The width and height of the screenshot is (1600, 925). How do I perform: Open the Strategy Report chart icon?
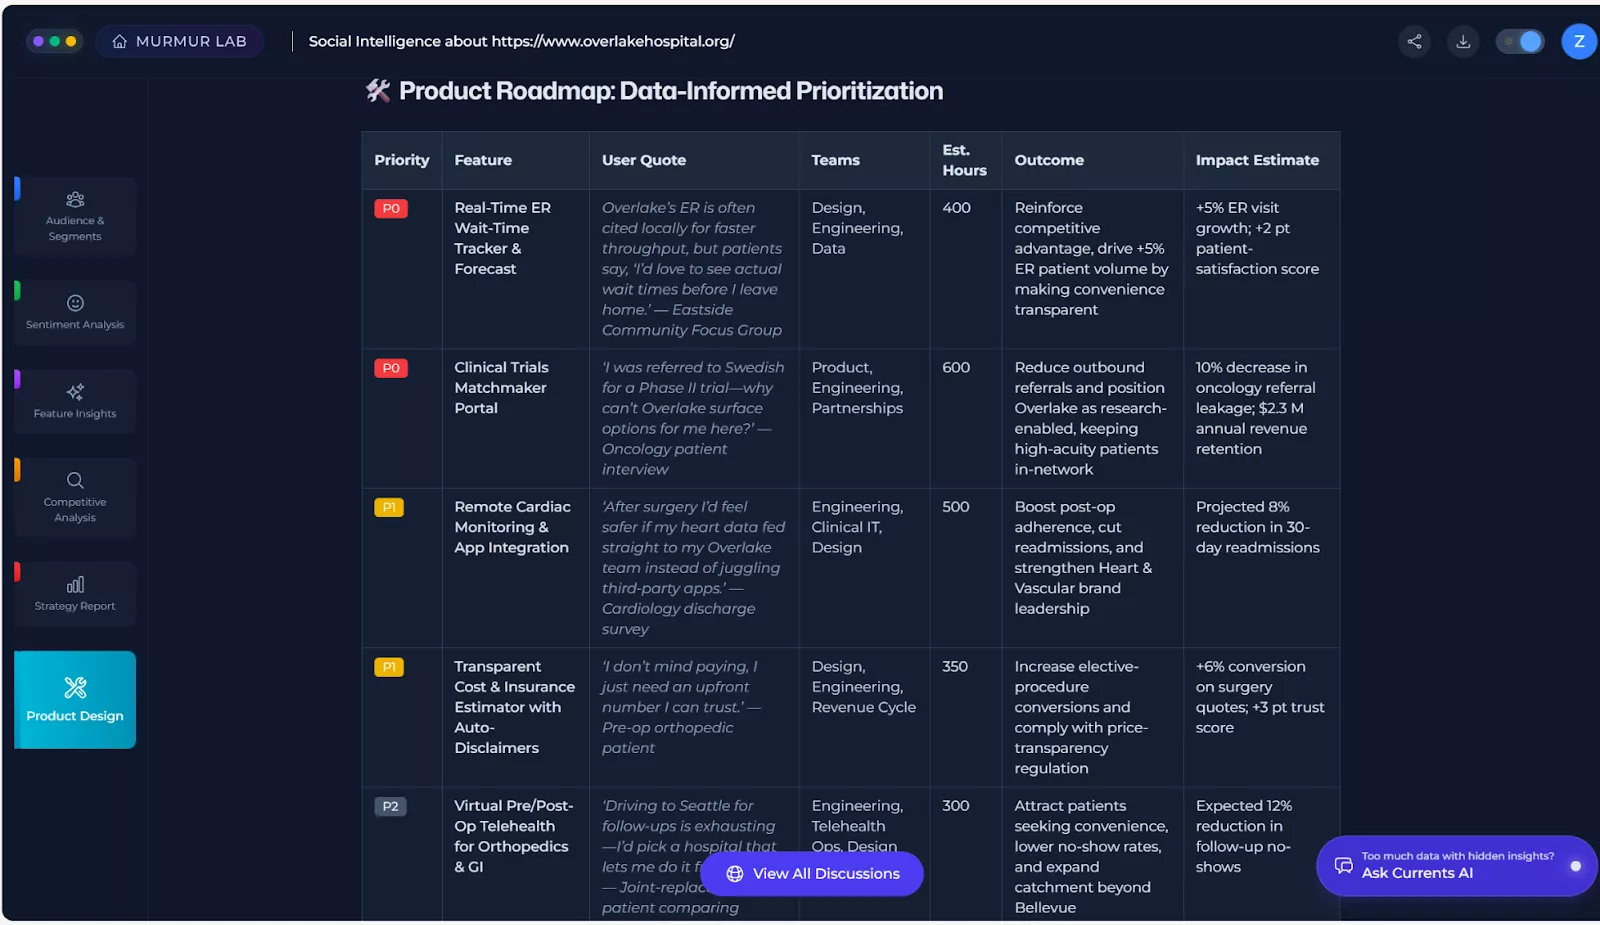[x=75, y=585]
